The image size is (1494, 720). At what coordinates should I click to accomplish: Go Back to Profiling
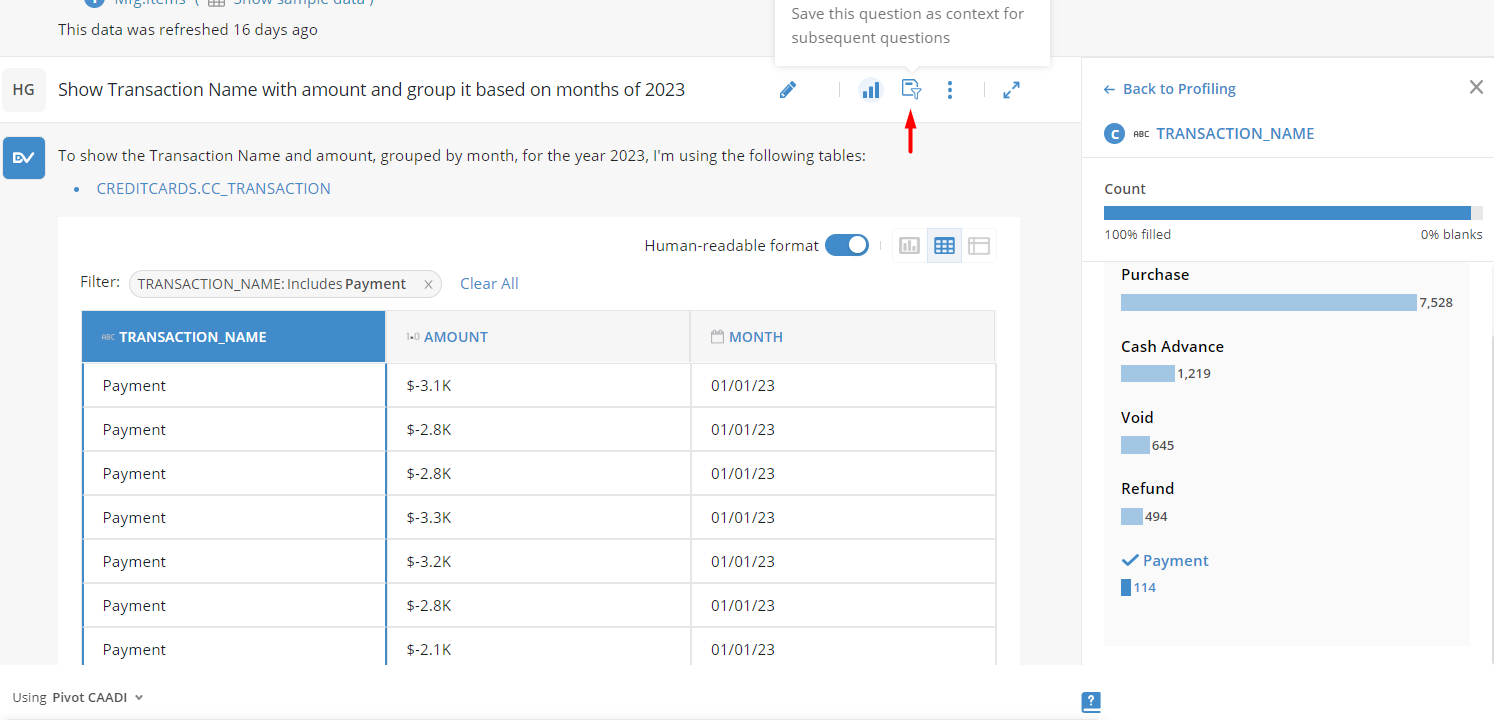coord(1169,89)
